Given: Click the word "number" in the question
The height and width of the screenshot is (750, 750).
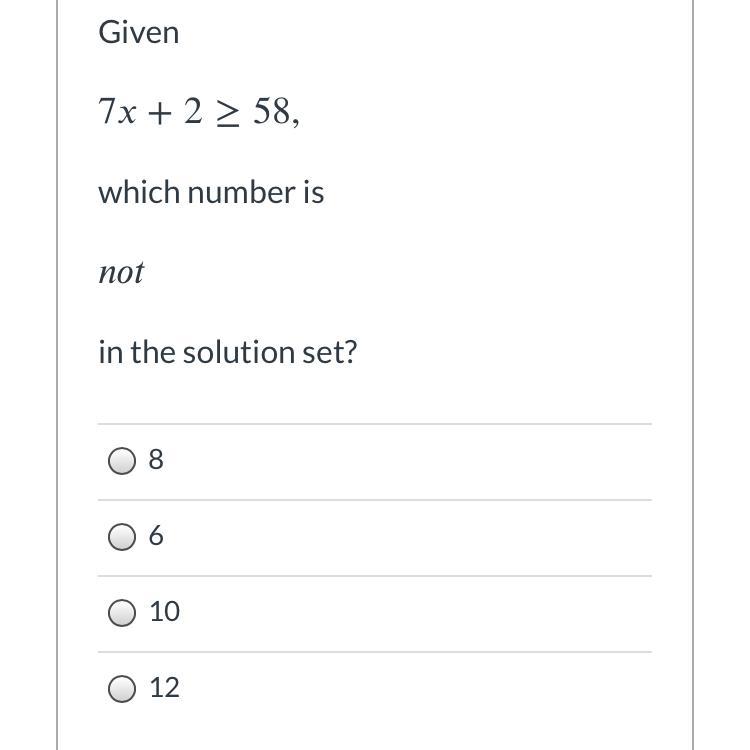Looking at the screenshot, I should (240, 192).
